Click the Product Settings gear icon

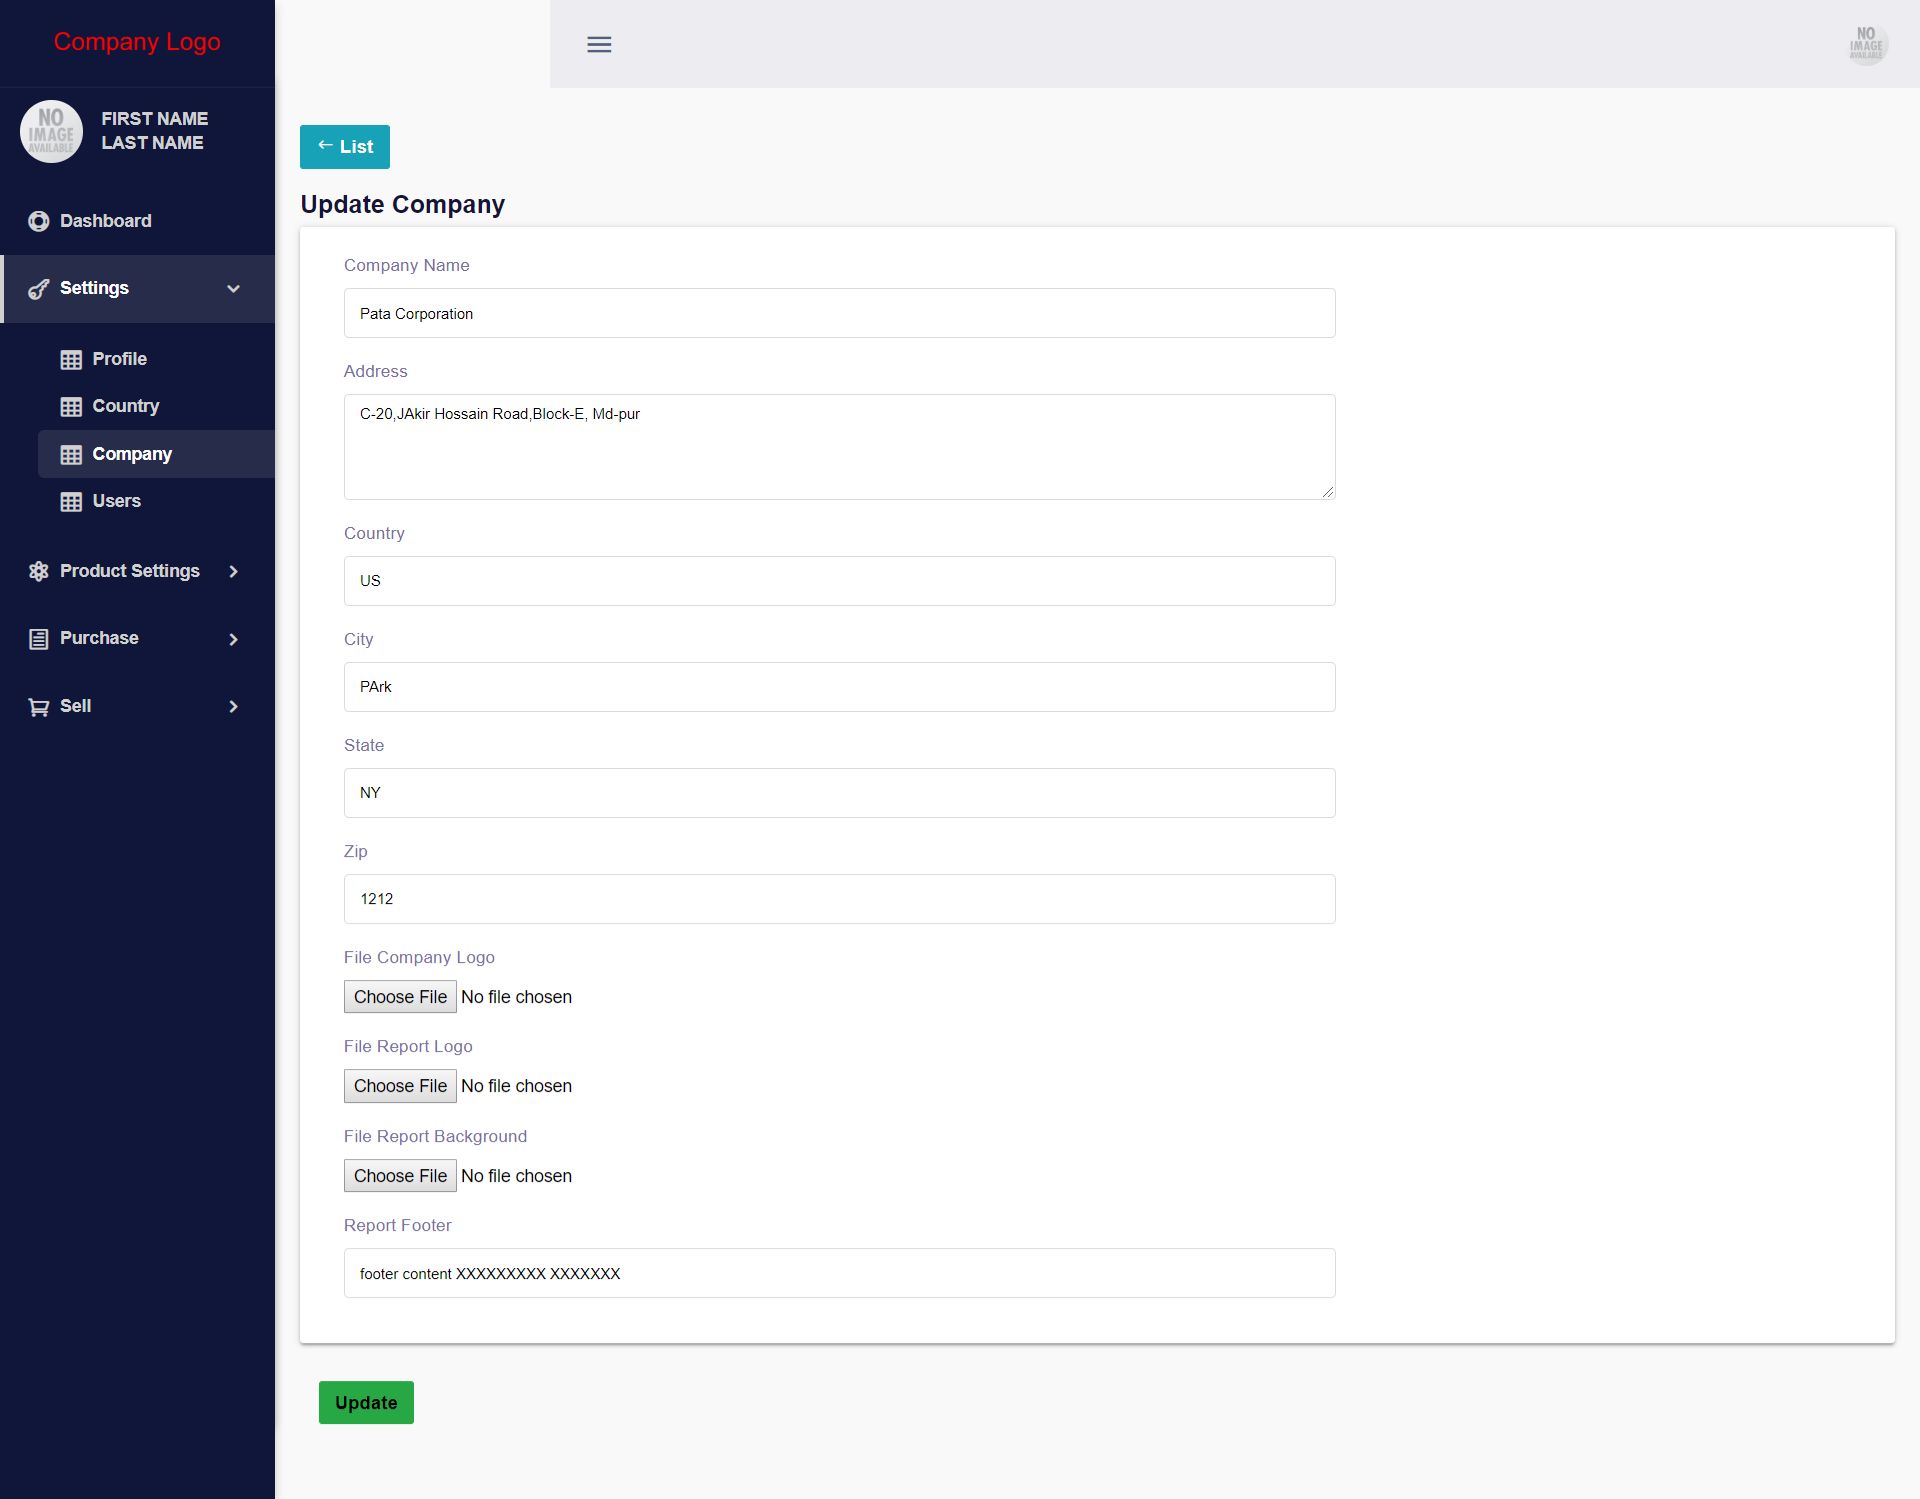pos(38,571)
